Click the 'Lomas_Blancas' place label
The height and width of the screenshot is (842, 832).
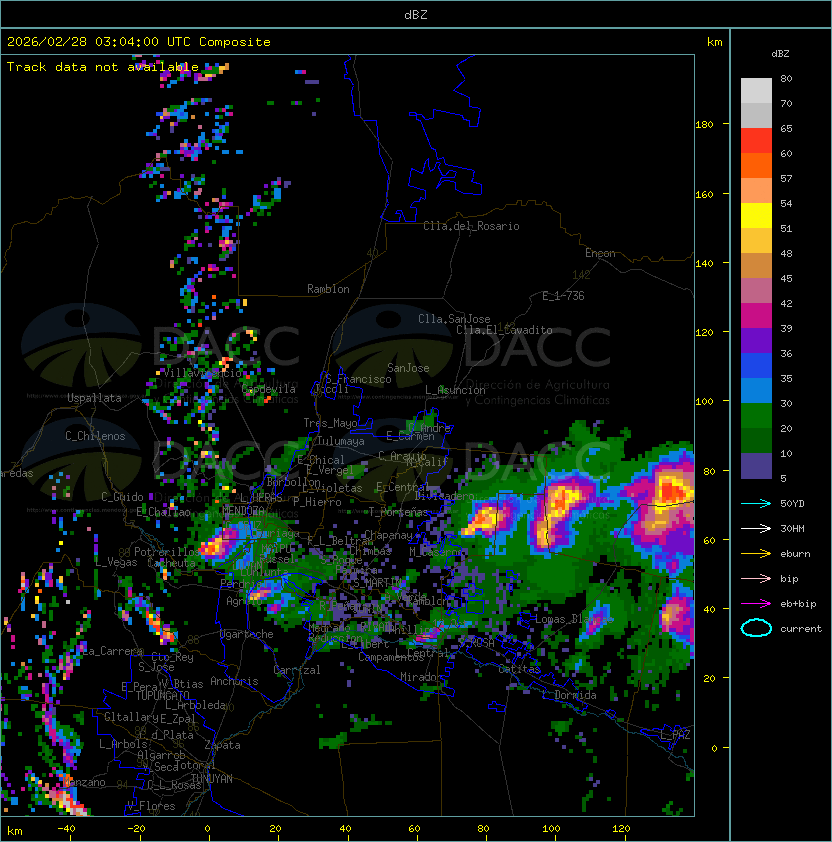coord(574,620)
